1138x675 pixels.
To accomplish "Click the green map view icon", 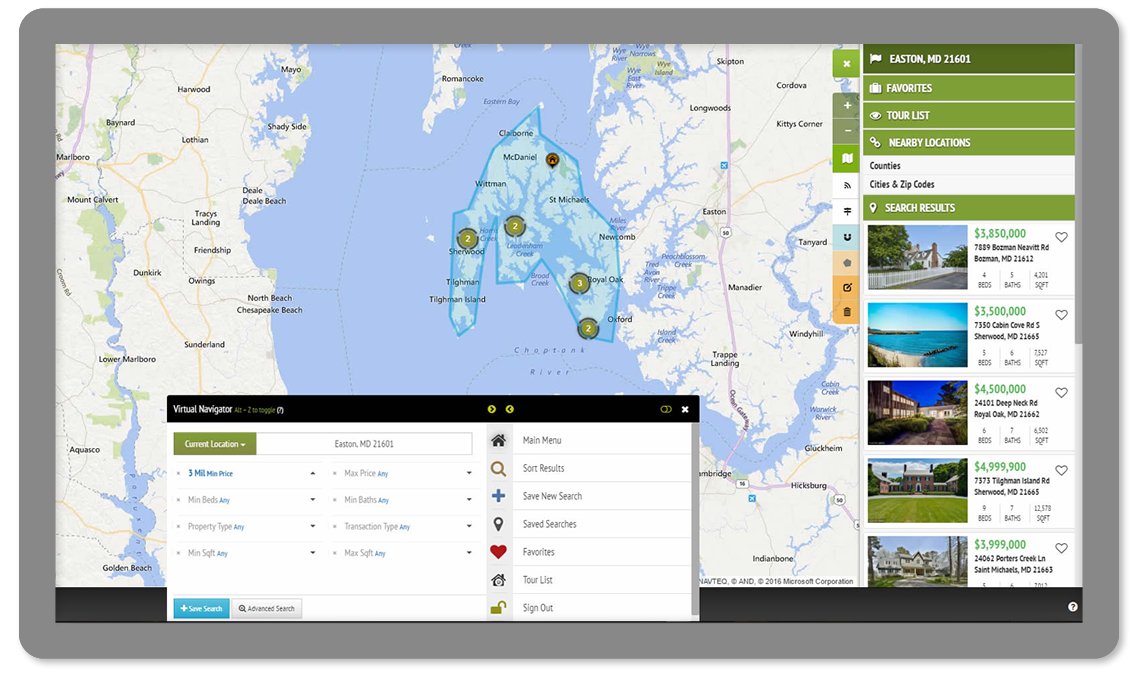I will coord(846,158).
